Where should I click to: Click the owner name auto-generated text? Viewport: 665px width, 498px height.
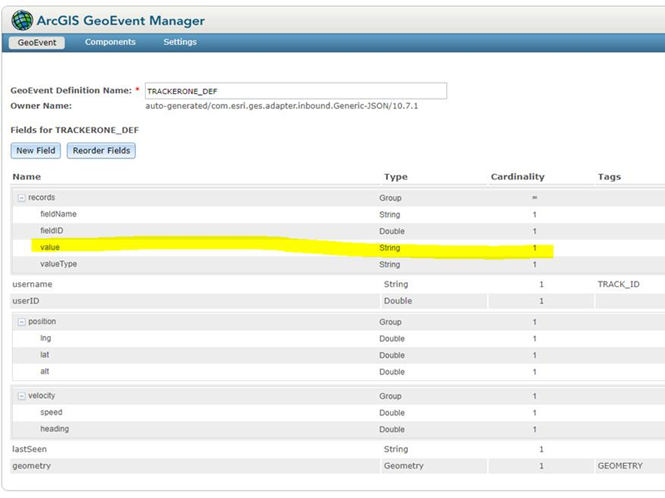coord(282,106)
